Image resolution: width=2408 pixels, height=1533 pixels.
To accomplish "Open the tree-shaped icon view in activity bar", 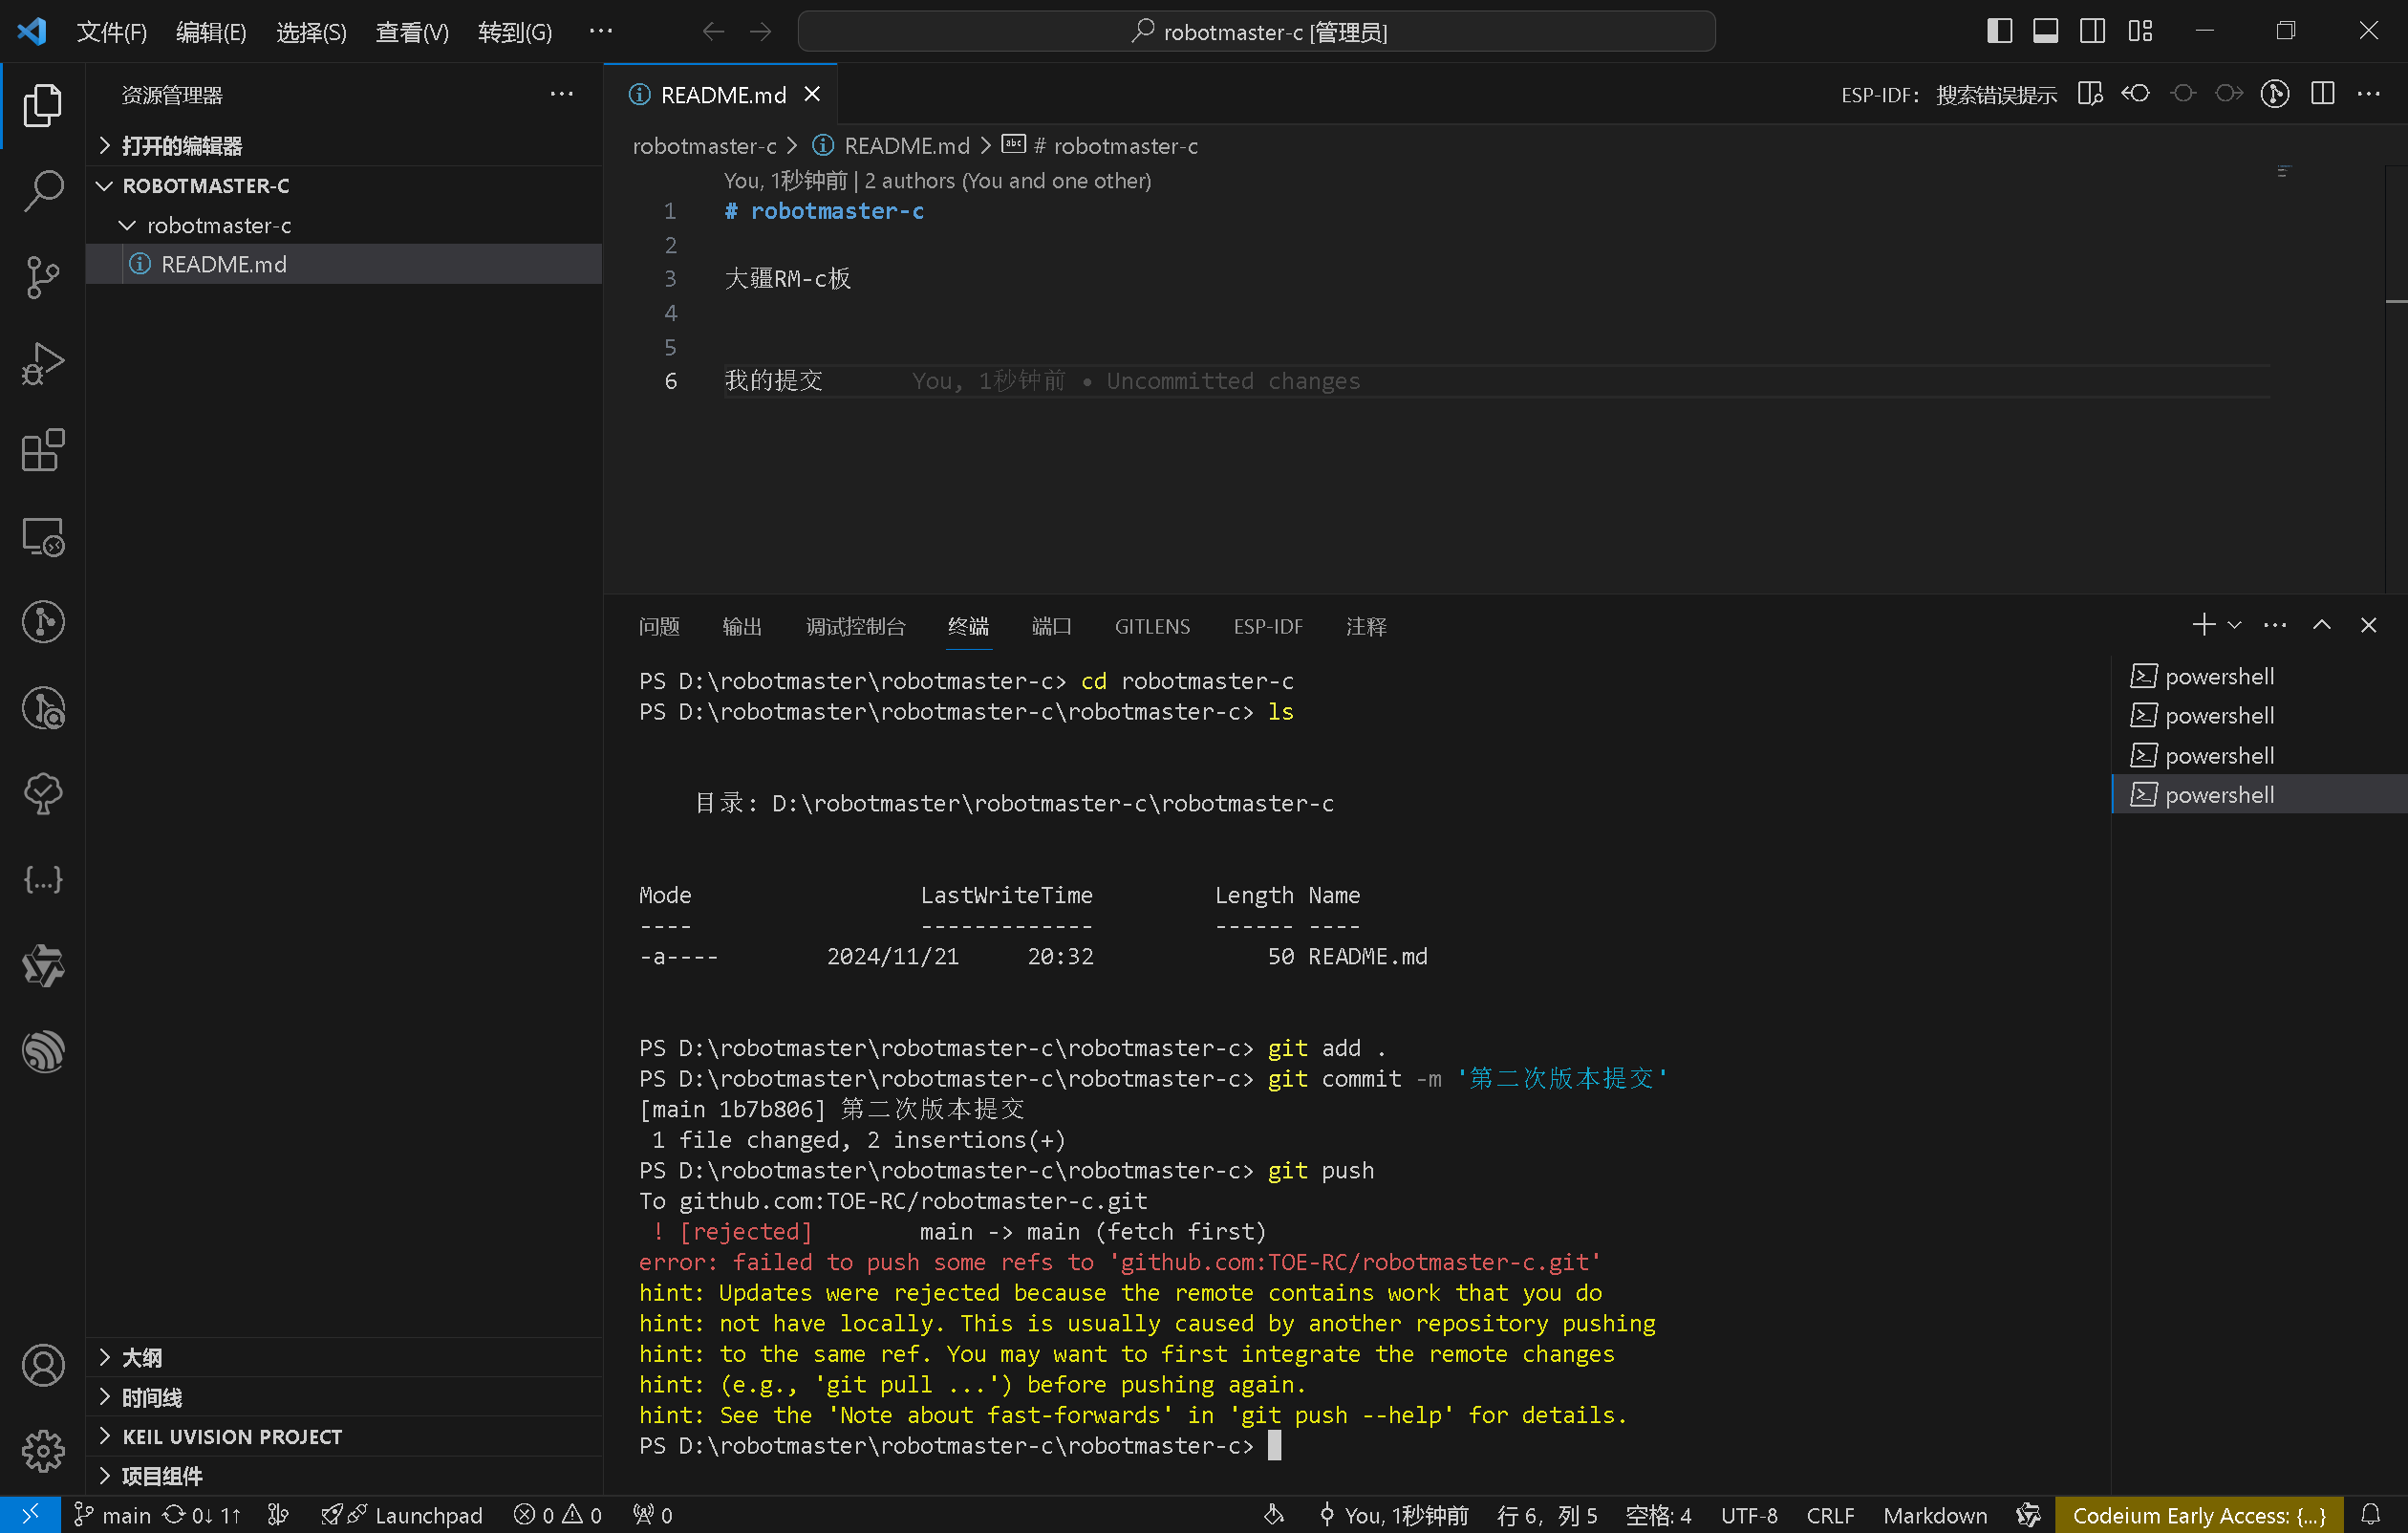I will coord(43,794).
